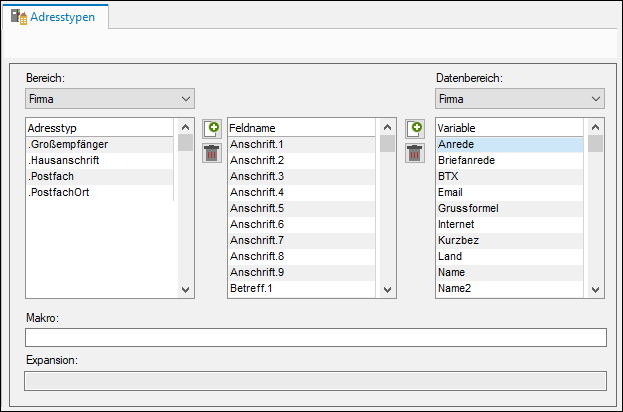Select the Briefanrede variable

point(510,161)
